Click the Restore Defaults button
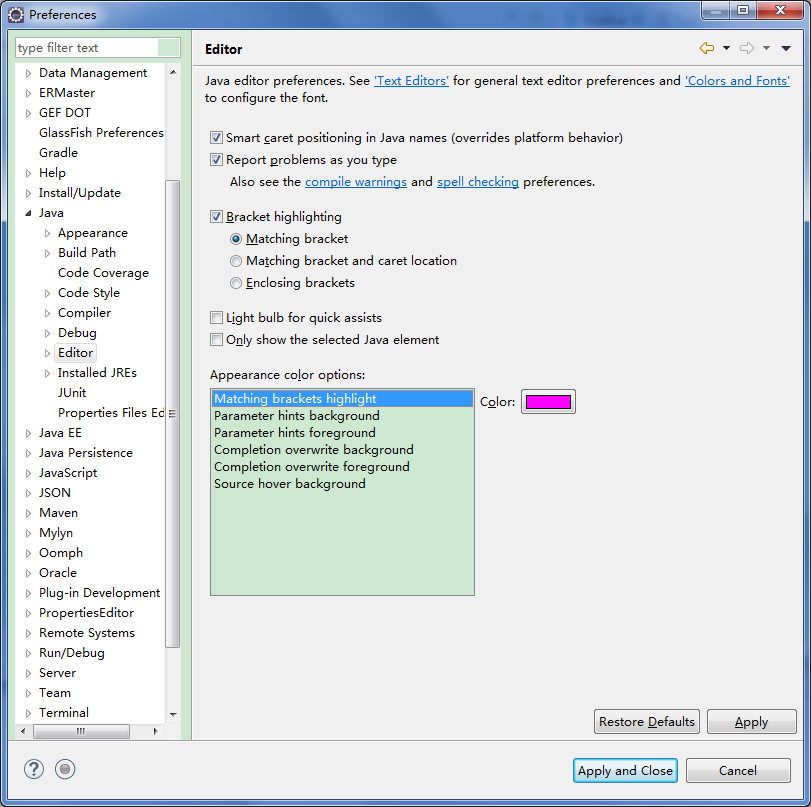The height and width of the screenshot is (807, 811). 647,722
